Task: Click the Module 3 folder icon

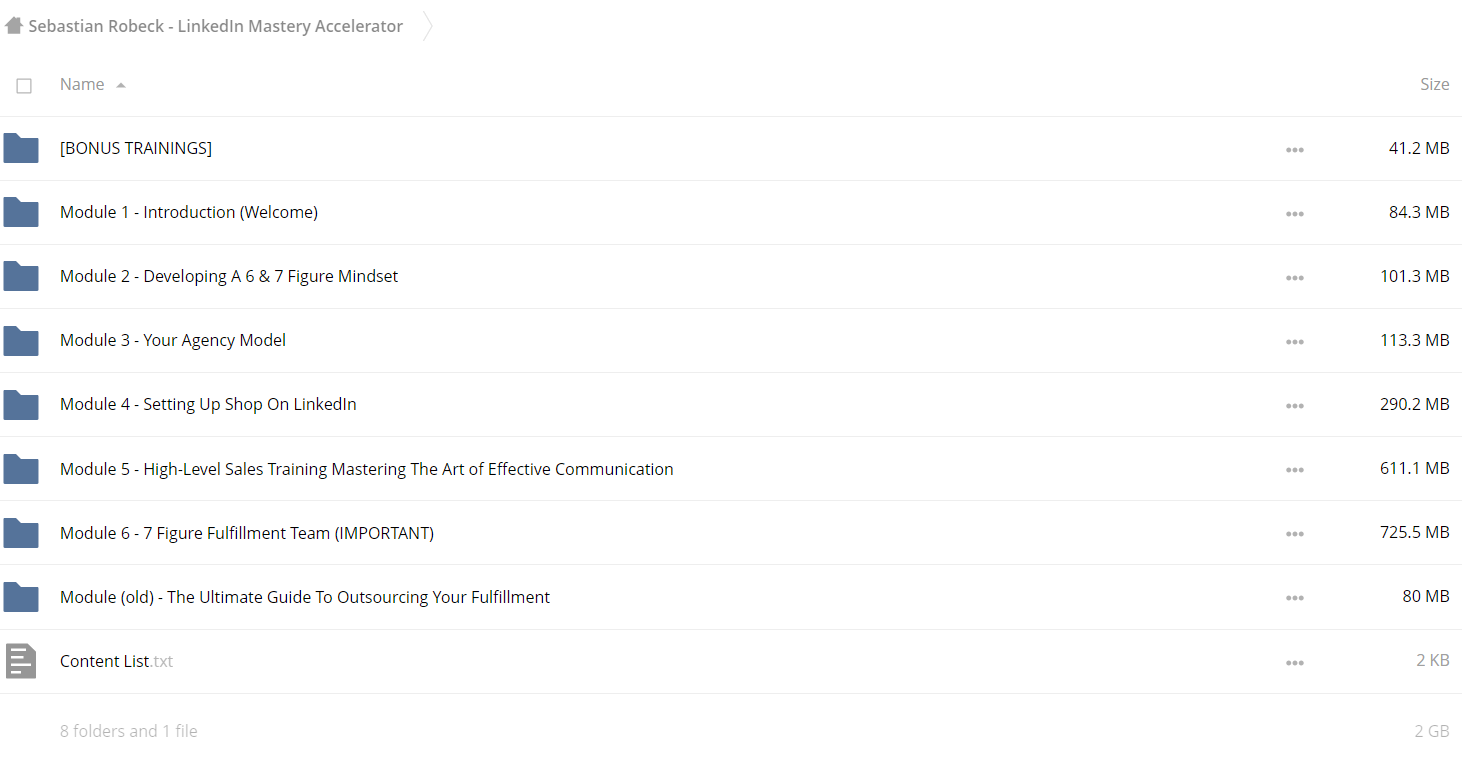Action: 21,340
